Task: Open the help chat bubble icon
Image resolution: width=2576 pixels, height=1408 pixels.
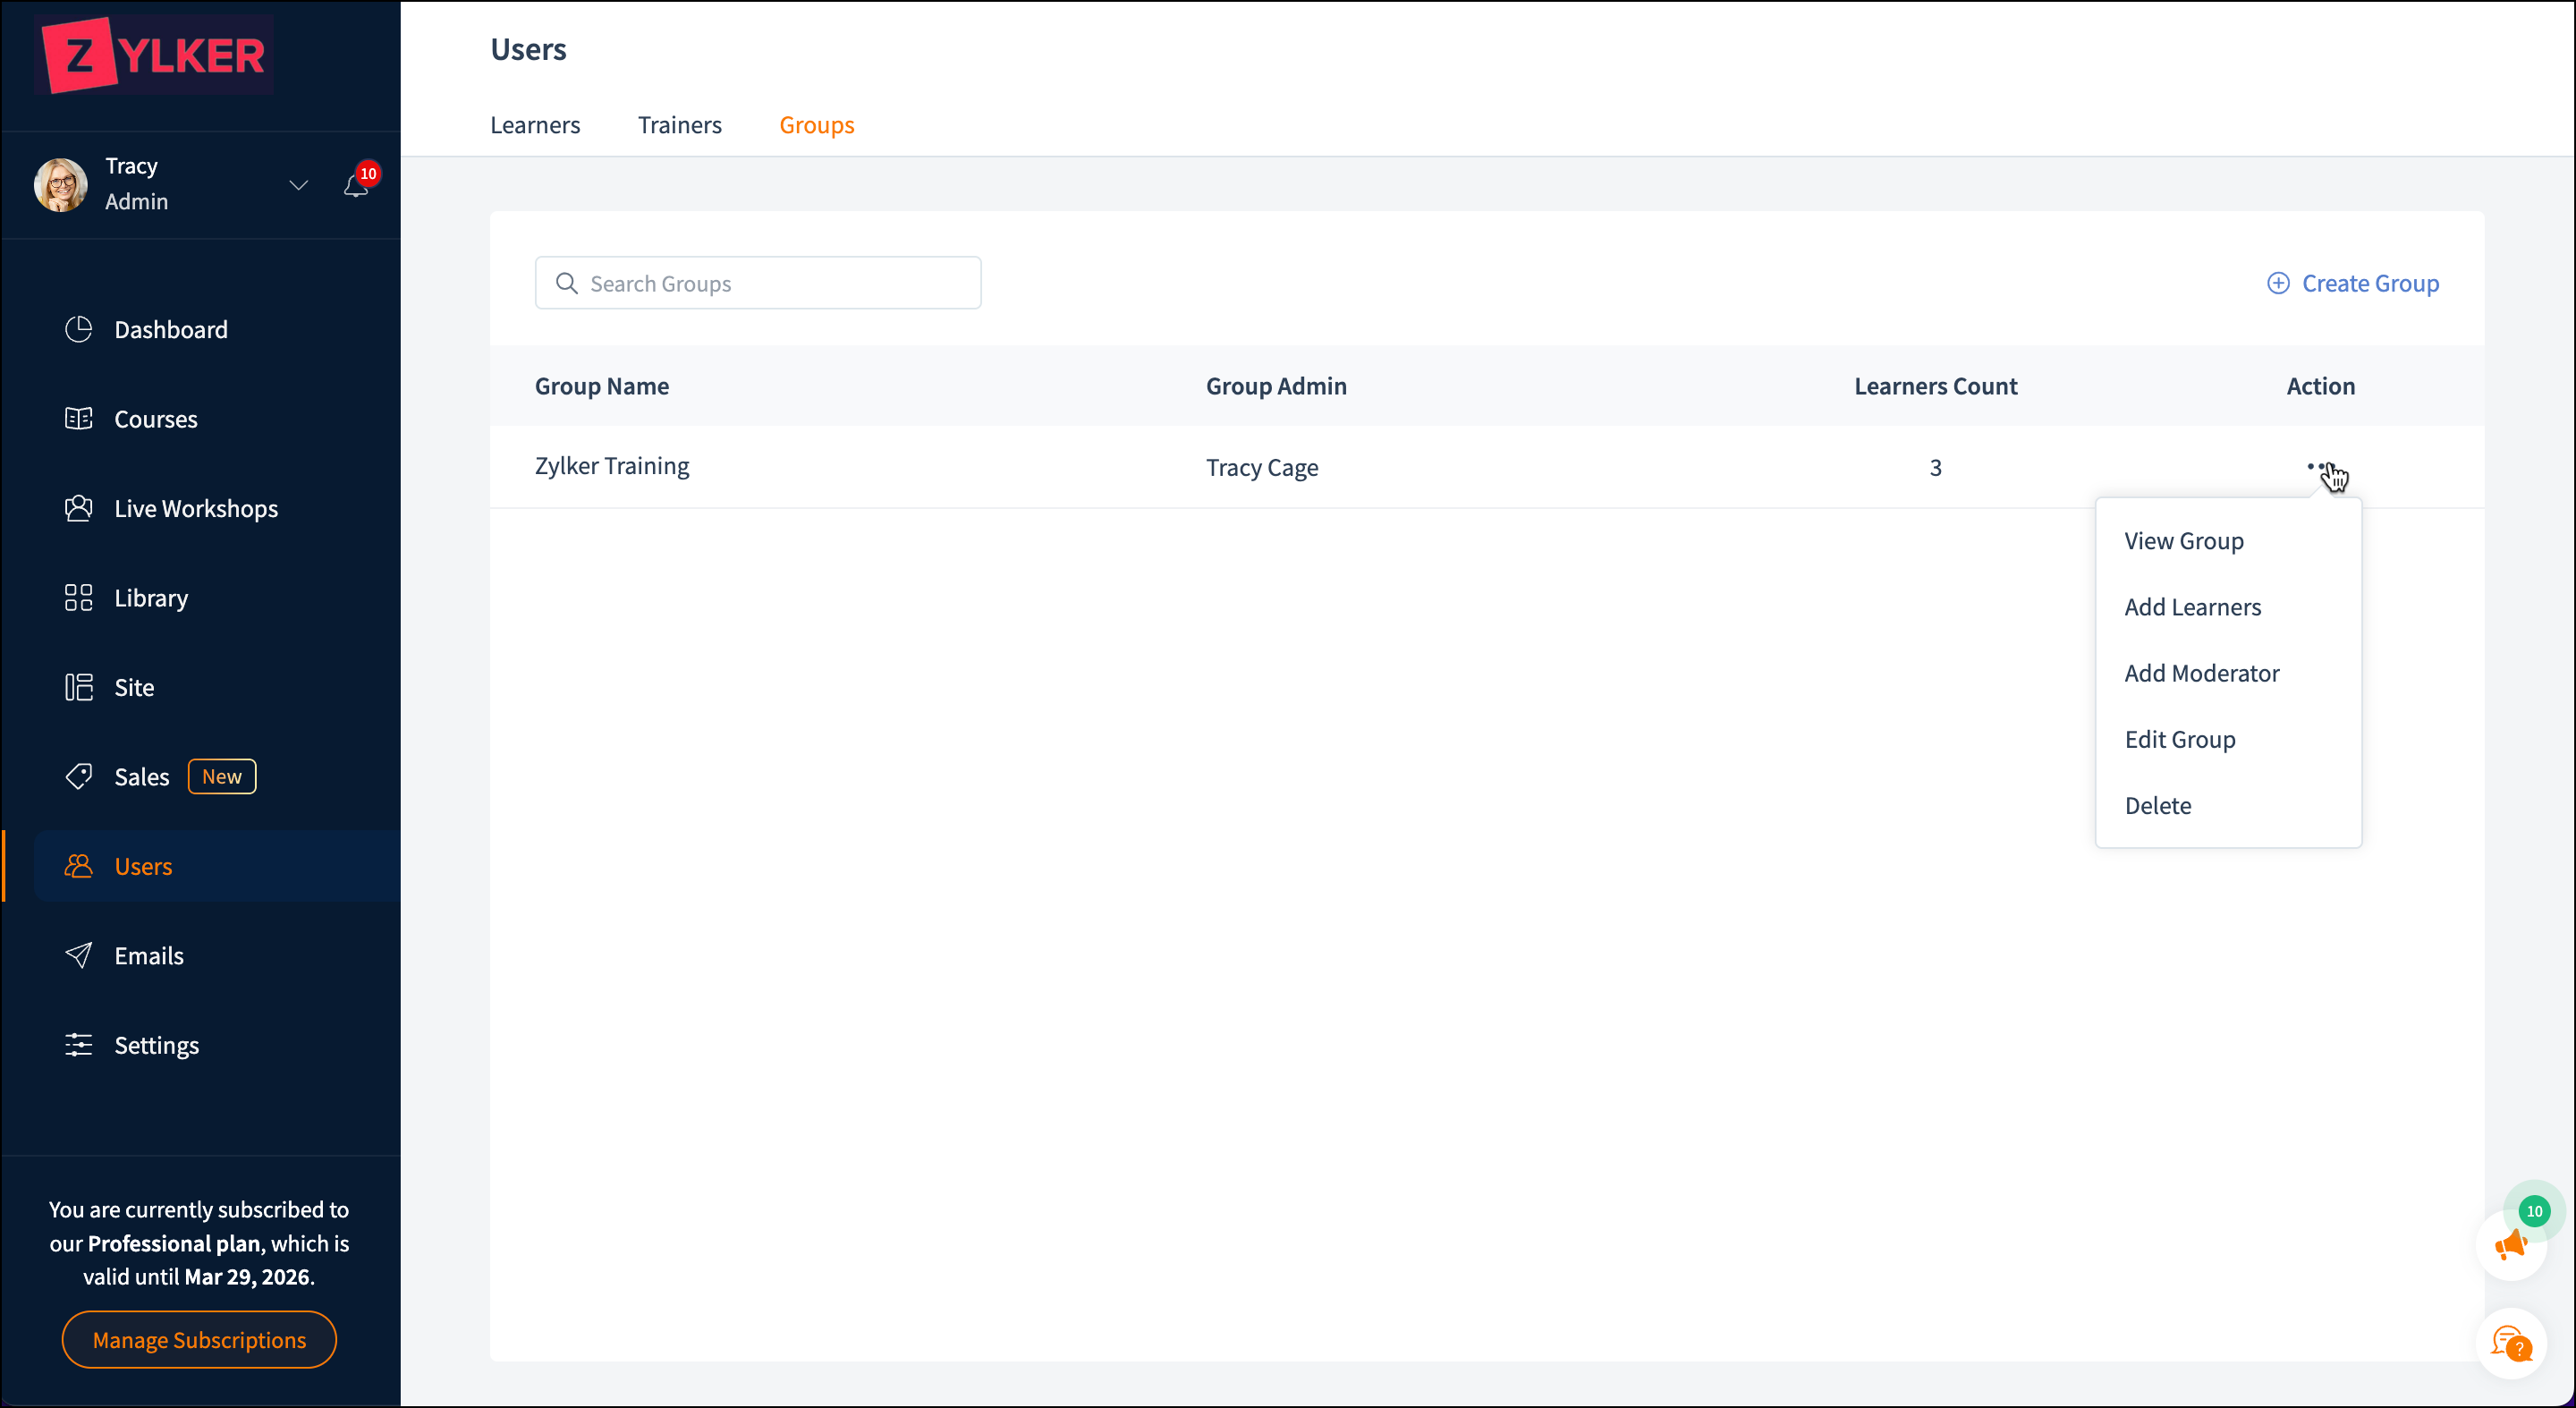Action: pyautogui.click(x=2510, y=1343)
